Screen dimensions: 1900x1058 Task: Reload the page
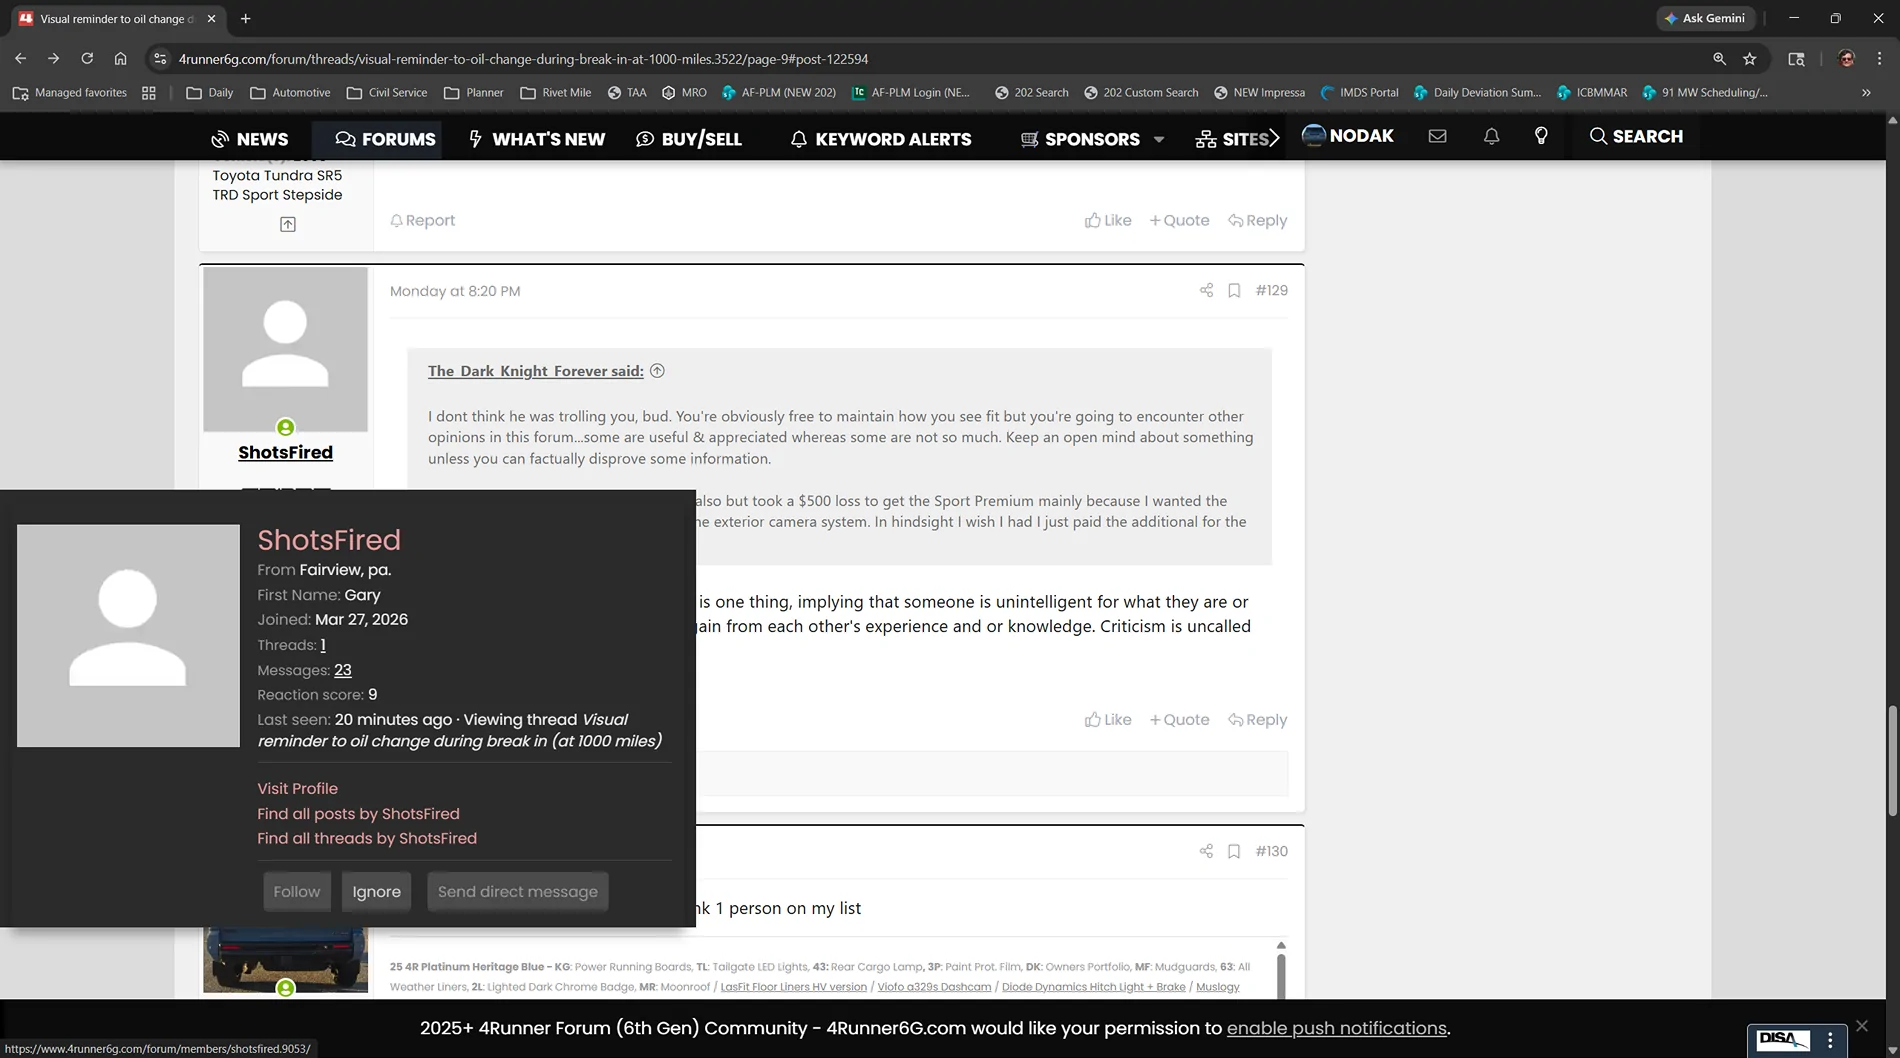click(x=87, y=59)
